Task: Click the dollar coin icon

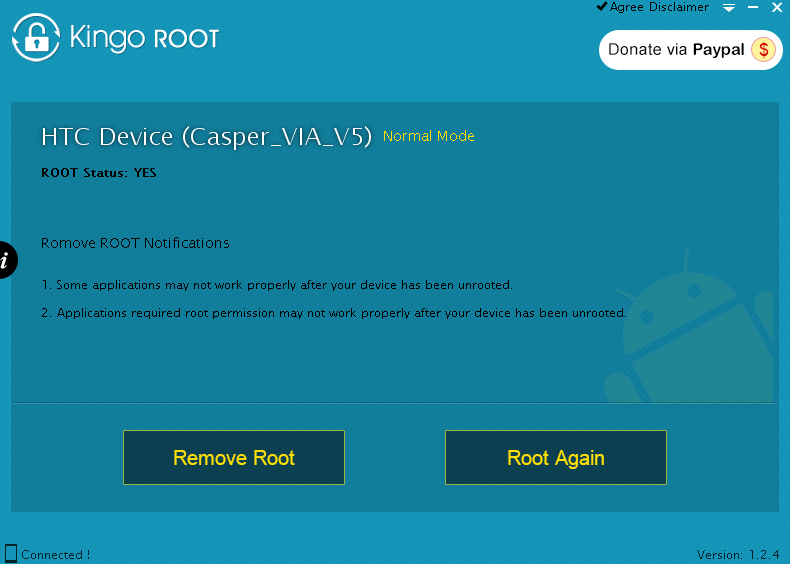Action: tap(763, 49)
